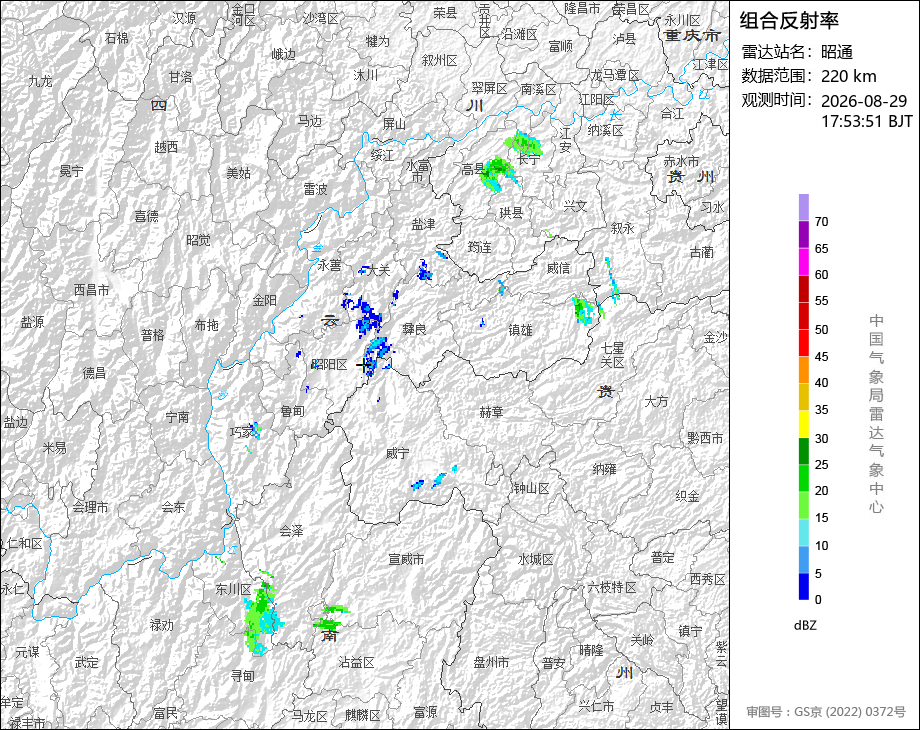Viewport: 920px width, 730px height.
Task: Select the magenta 60–65 dBZ legend swatch
Action: point(804,262)
